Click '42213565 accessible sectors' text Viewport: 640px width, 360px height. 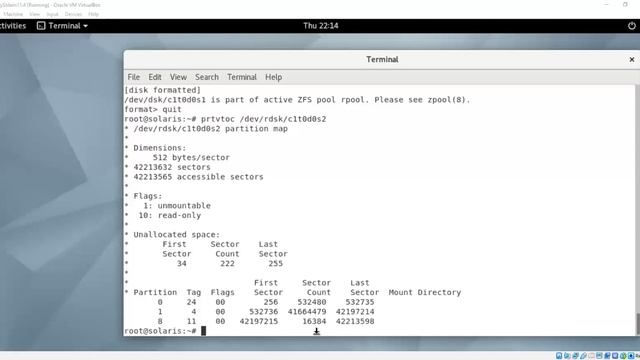(x=198, y=177)
